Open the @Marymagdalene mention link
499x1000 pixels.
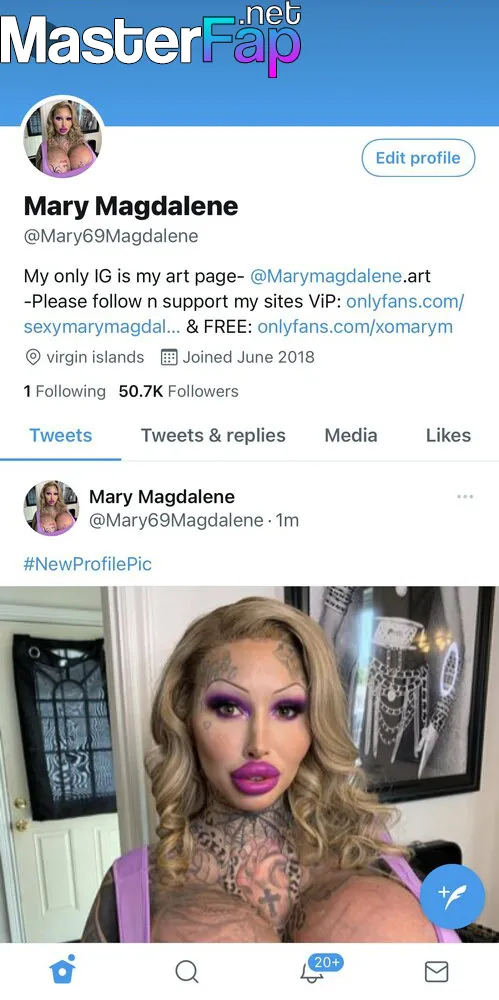(326, 276)
